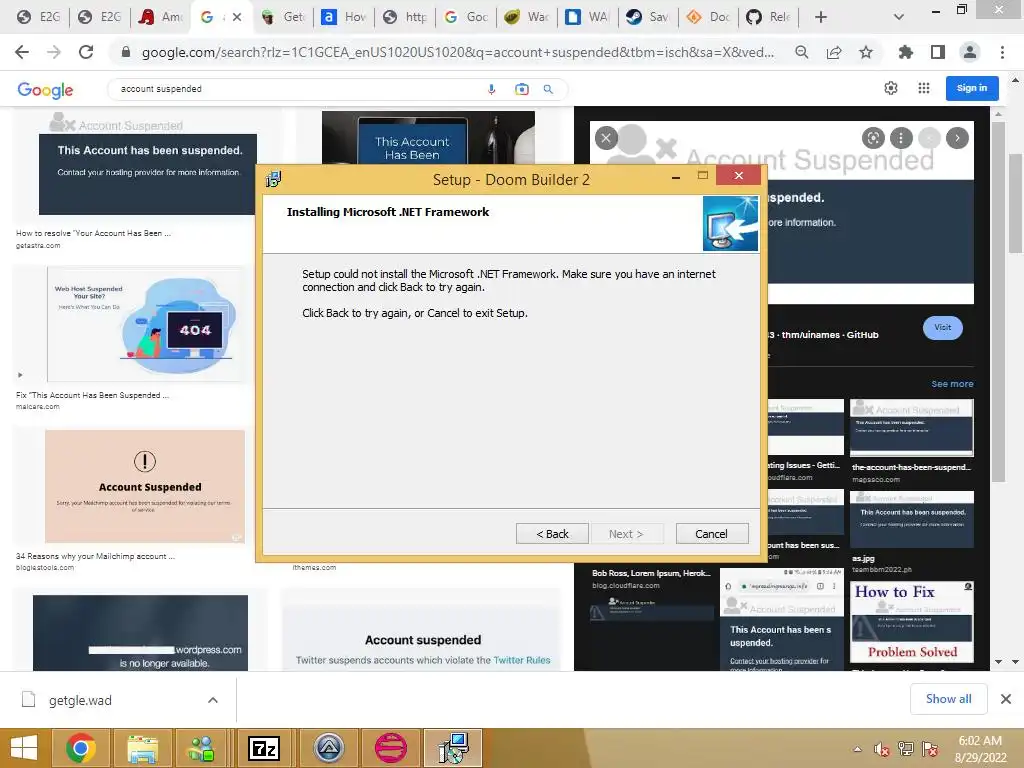Open Chrome extensions puzzle icon
Image resolution: width=1024 pixels, height=768 pixels.
point(905,52)
